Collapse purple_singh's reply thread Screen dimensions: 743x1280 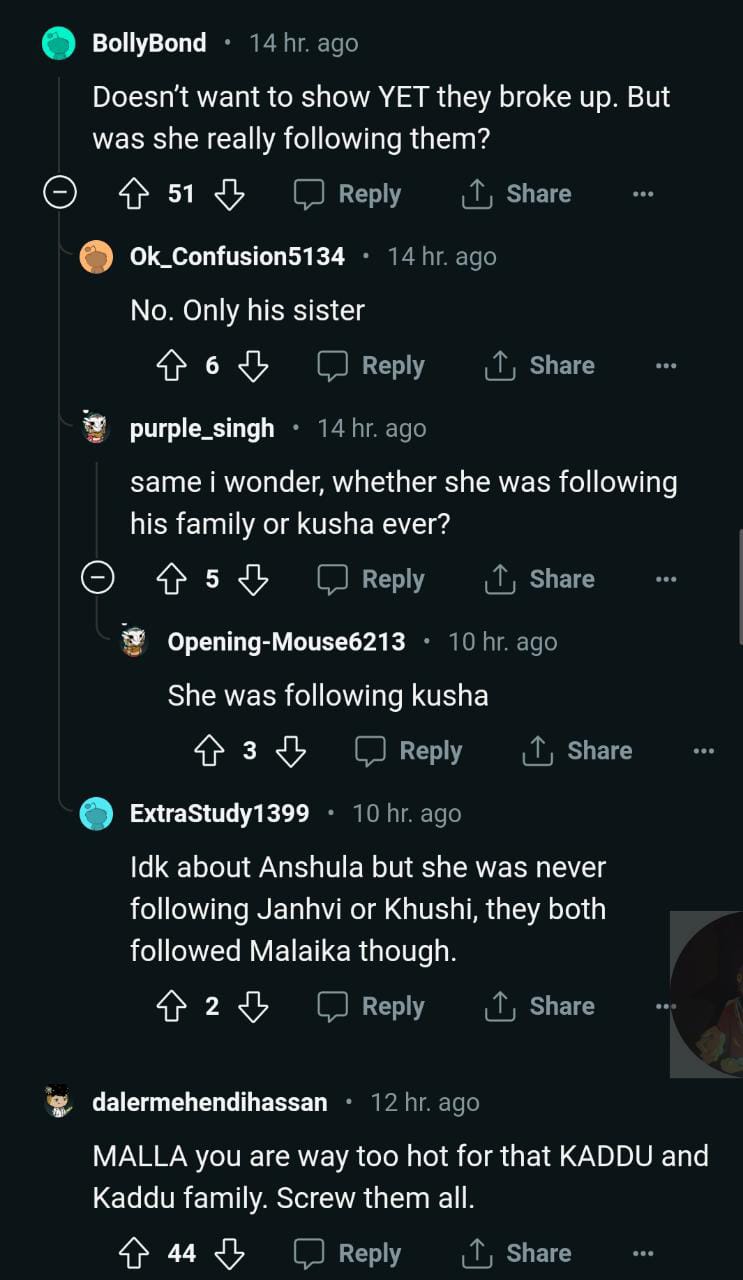97,579
